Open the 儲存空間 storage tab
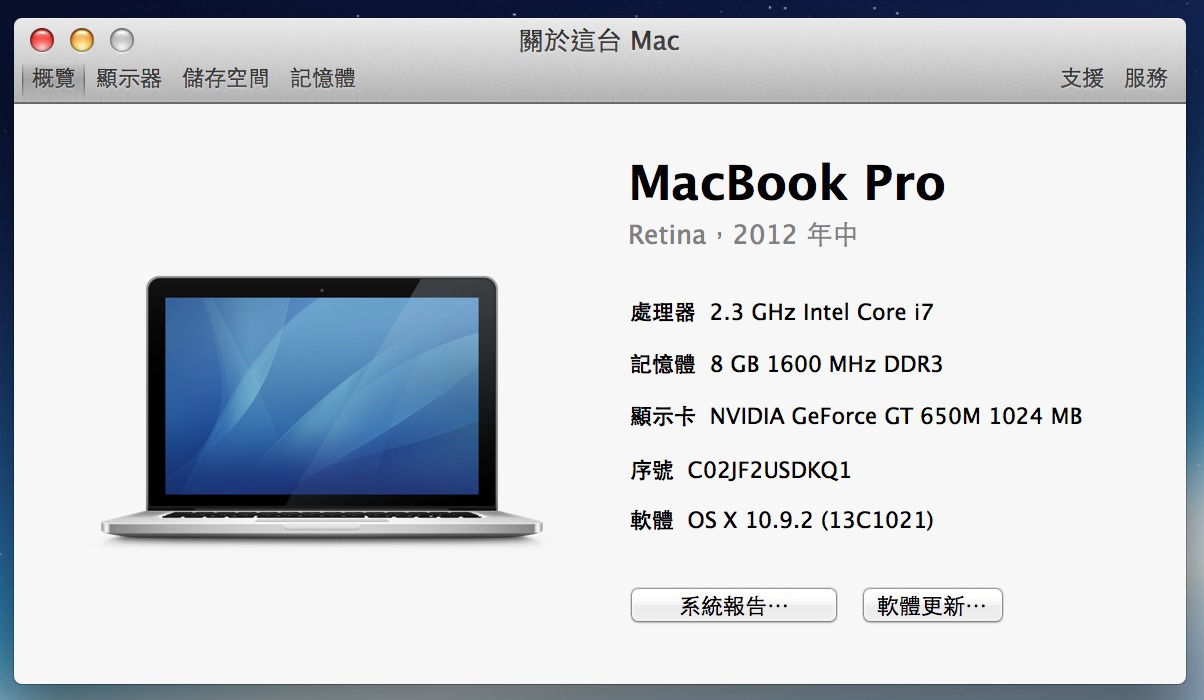 pyautogui.click(x=226, y=79)
